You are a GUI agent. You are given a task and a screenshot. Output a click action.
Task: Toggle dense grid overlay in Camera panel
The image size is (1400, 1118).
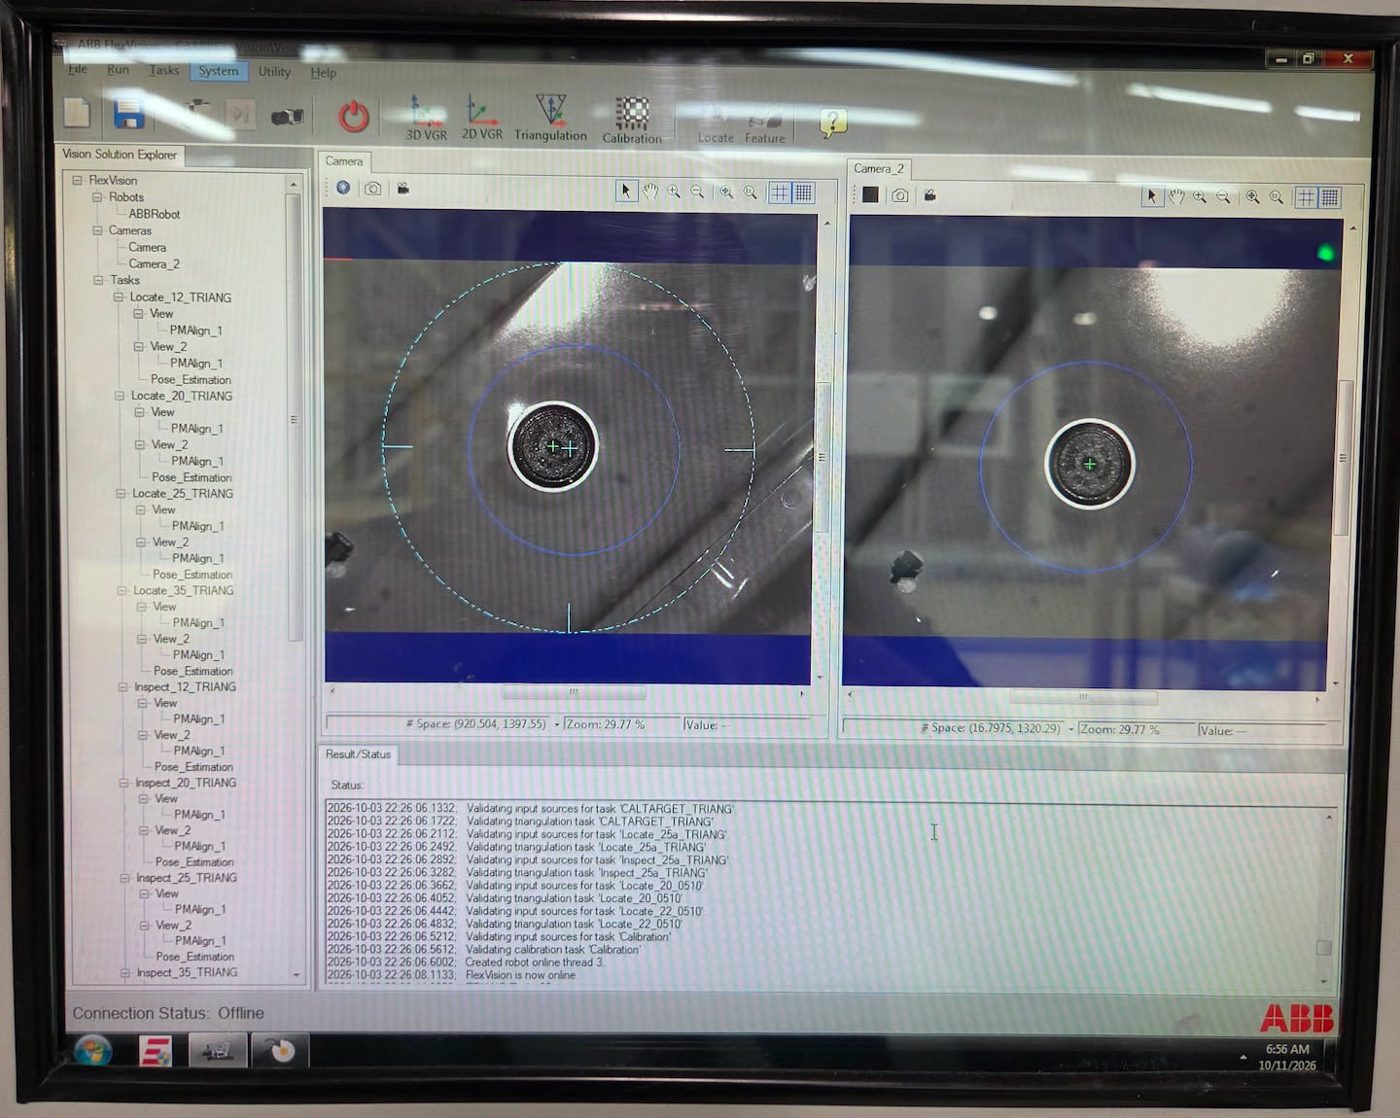pyautogui.click(x=803, y=193)
